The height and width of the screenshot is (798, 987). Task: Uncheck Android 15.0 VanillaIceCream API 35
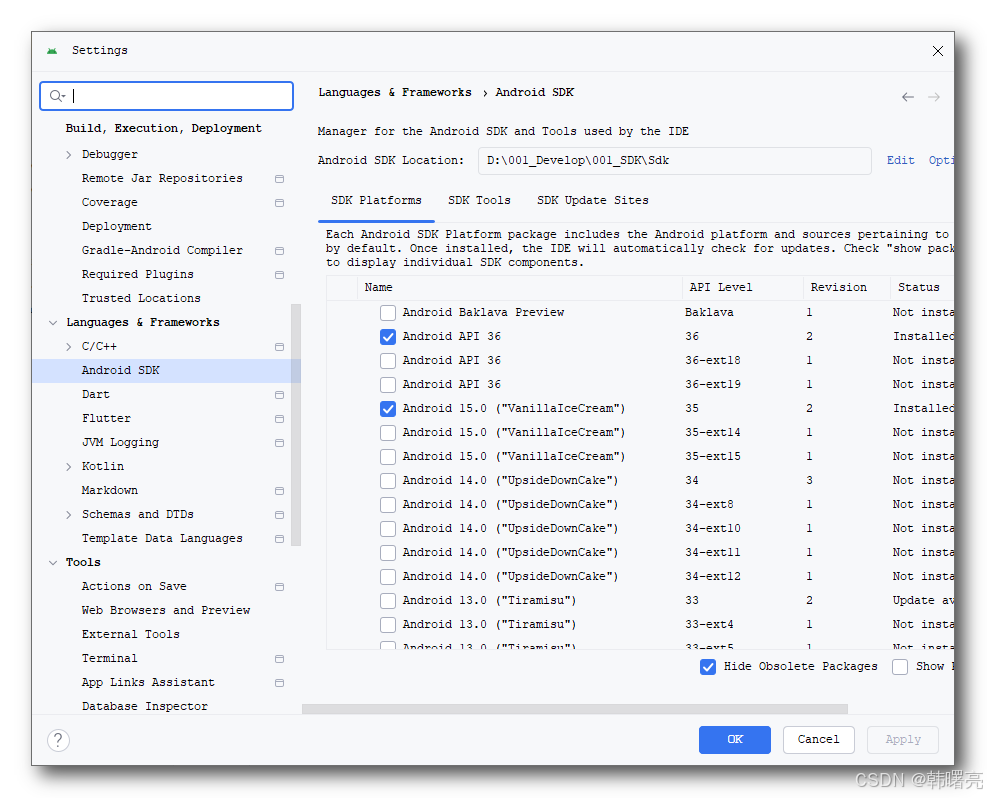point(388,409)
